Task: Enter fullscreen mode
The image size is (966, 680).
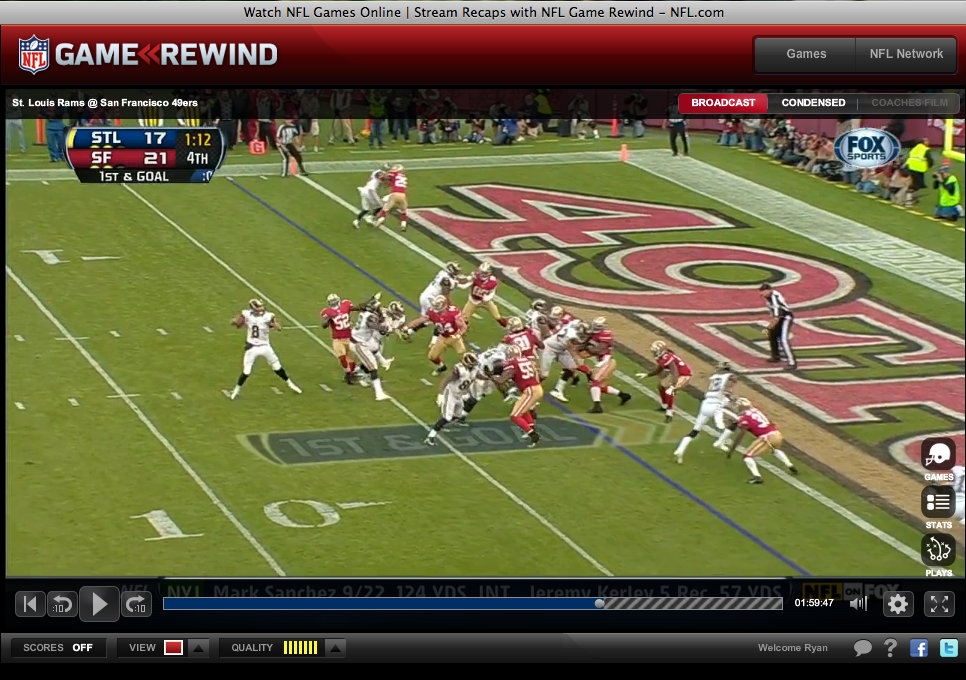Action: coord(939,604)
